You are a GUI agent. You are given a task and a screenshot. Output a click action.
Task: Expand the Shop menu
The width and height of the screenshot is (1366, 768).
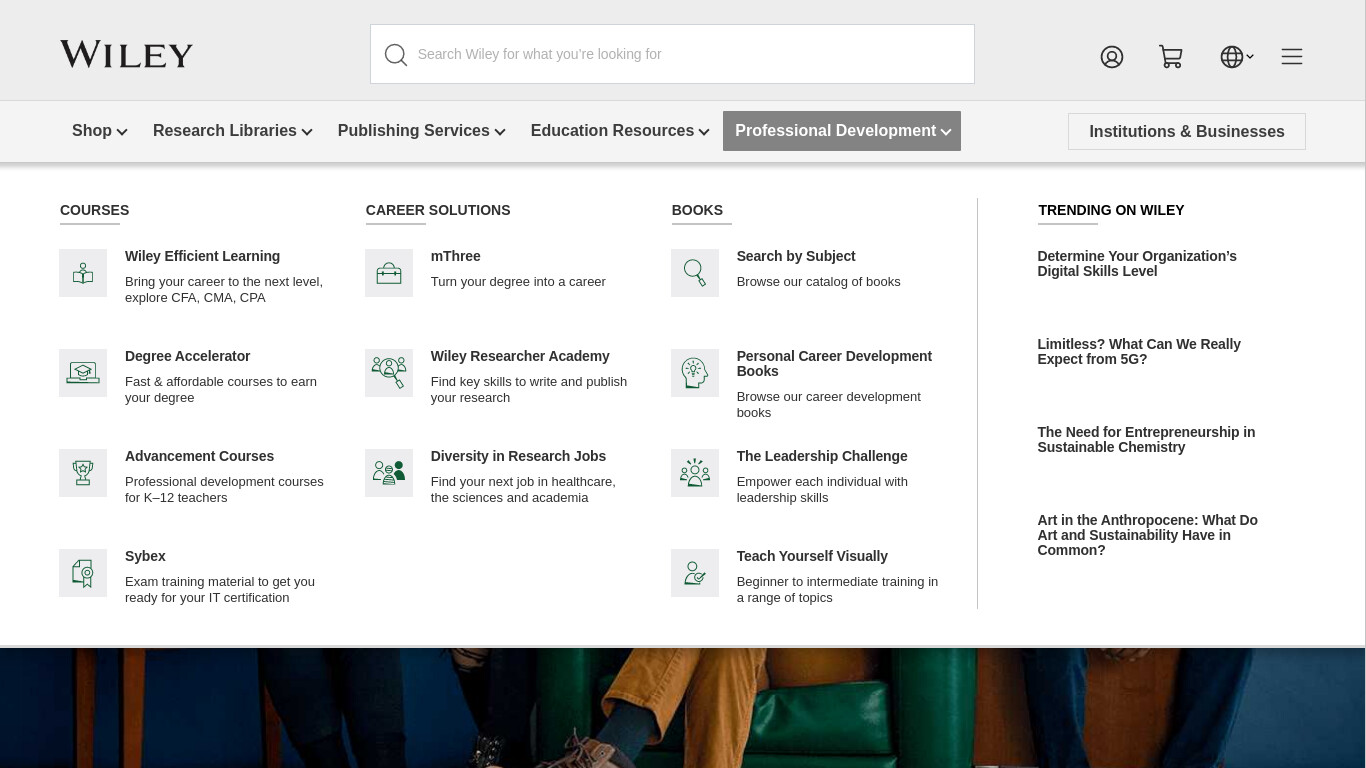click(99, 131)
